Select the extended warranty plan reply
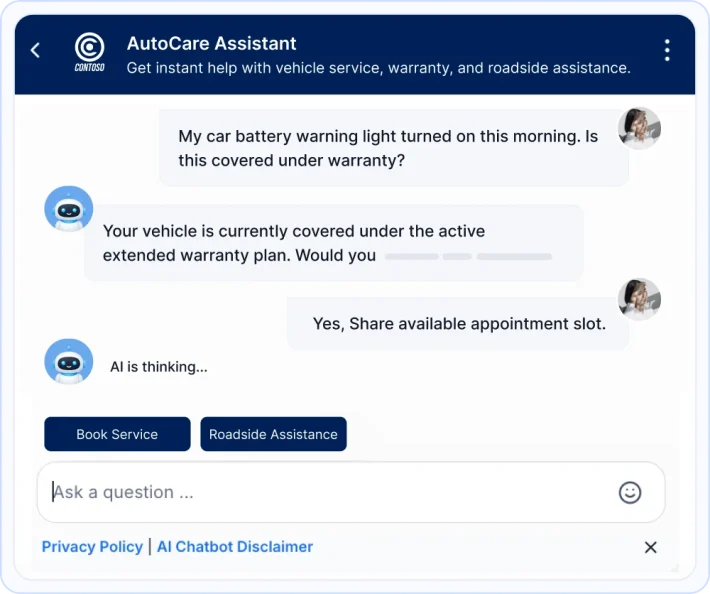 click(x=334, y=243)
